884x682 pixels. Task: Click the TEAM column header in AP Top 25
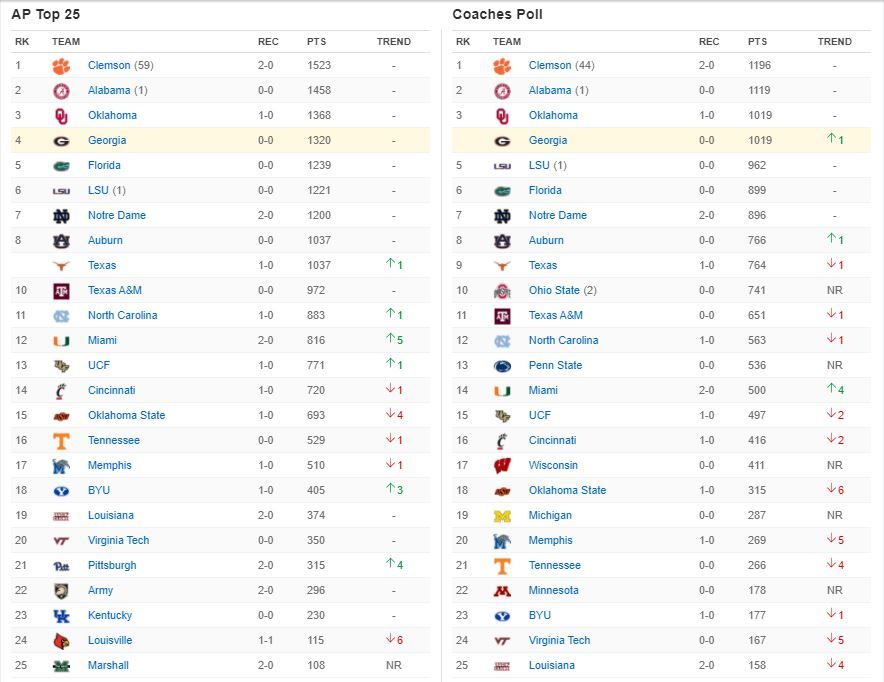[x=66, y=42]
